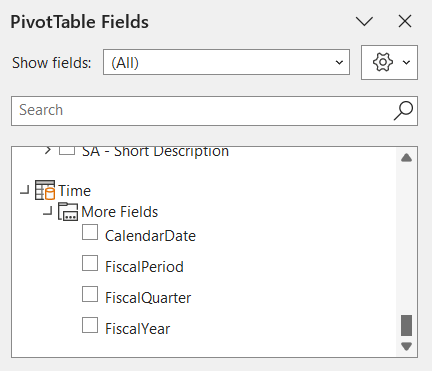Expand the SA - Short Description field
This screenshot has width=432, height=371.
point(48,150)
